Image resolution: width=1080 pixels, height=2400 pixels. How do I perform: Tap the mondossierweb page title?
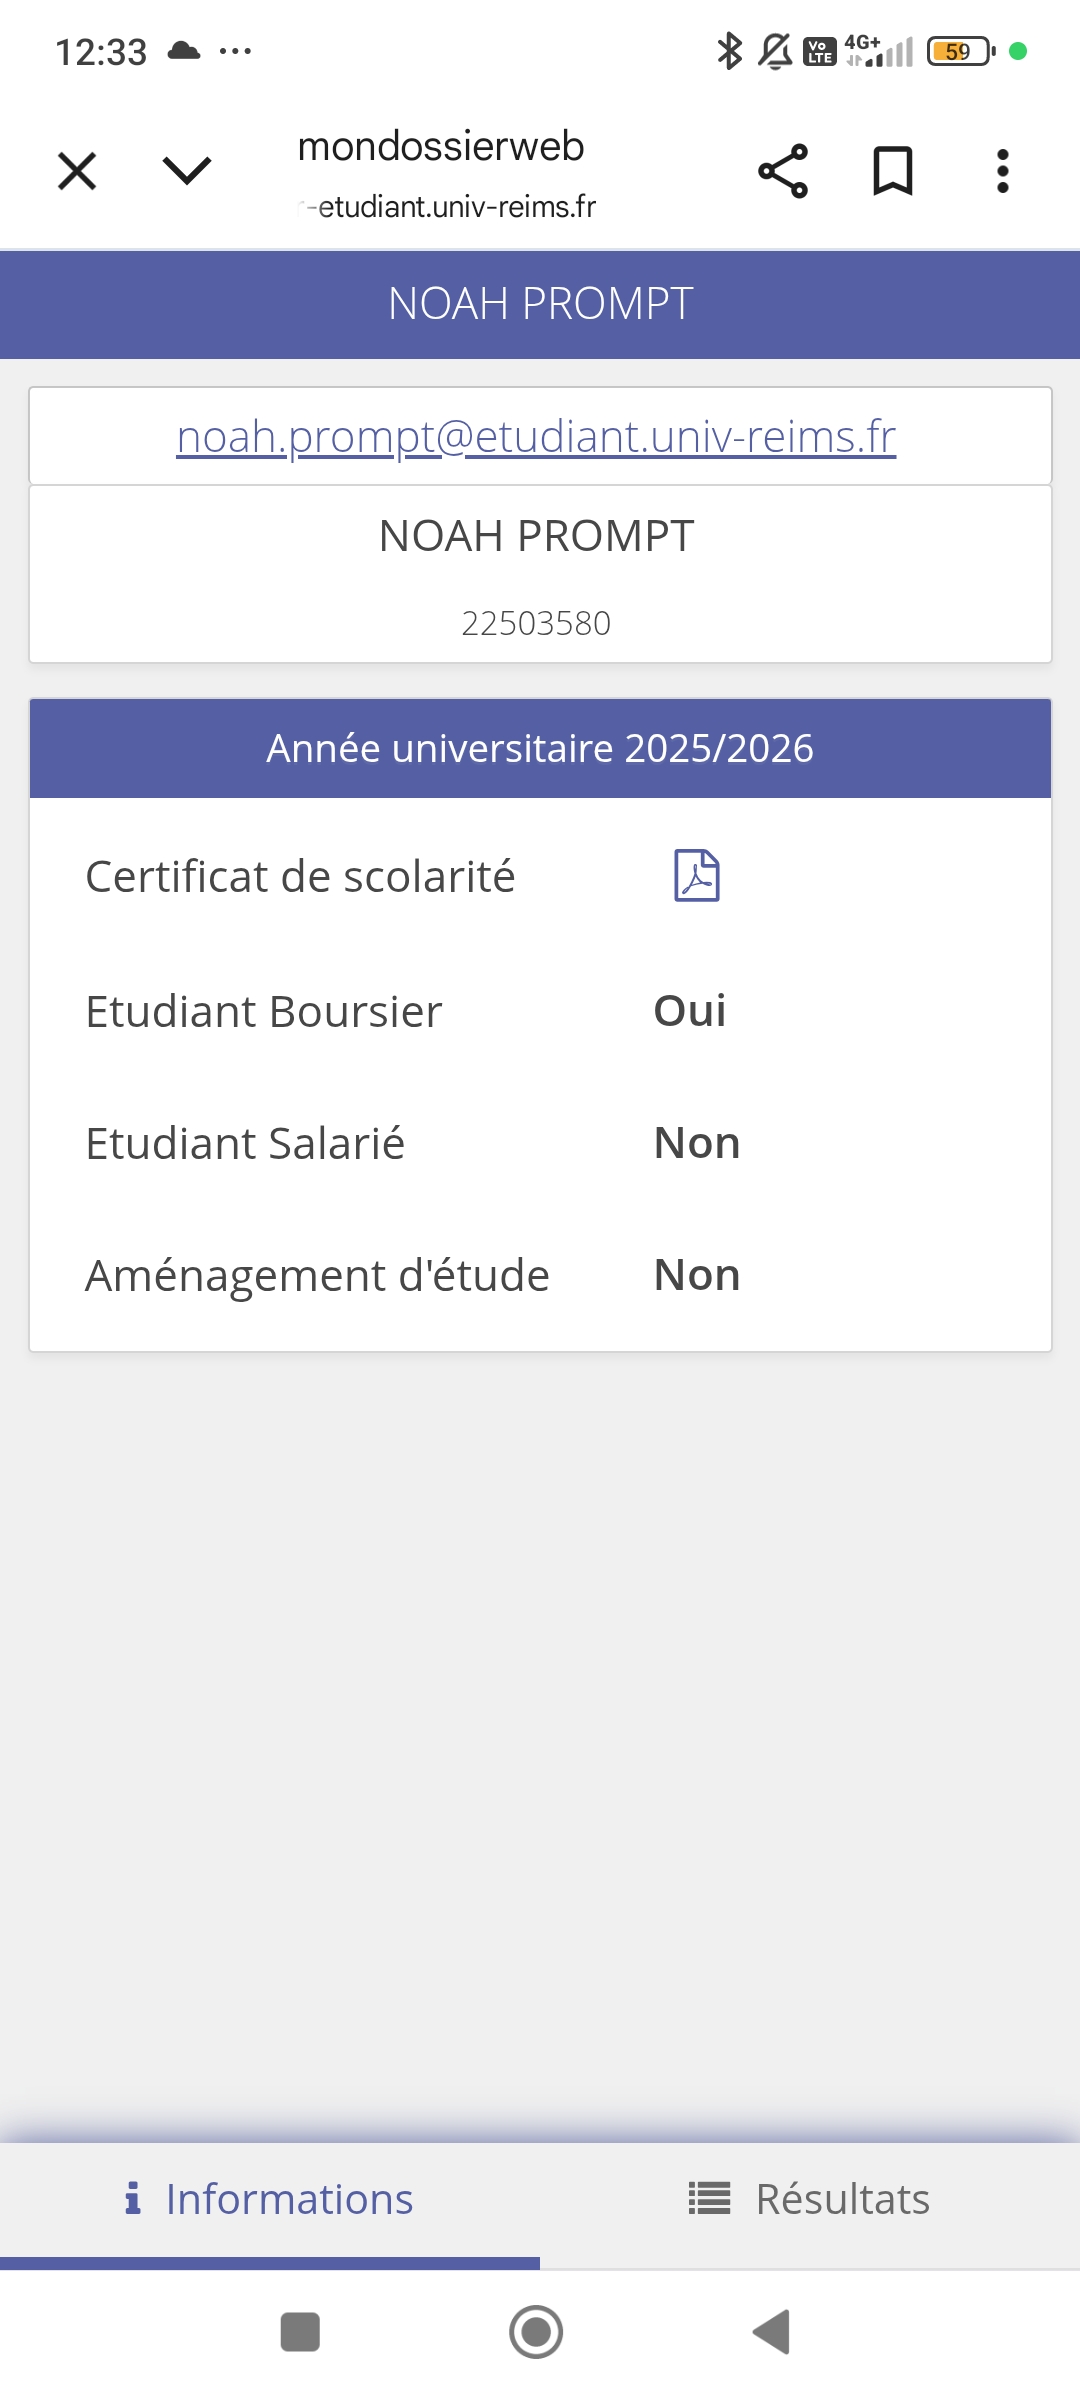point(441,146)
